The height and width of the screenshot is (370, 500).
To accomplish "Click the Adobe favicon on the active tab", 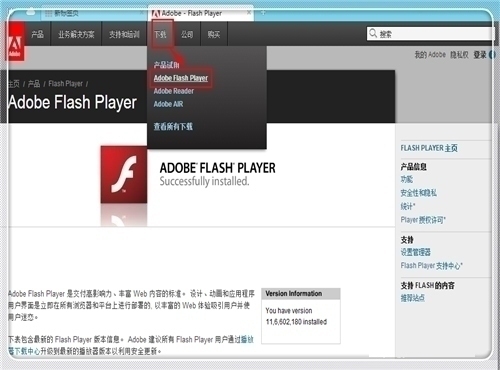I will [156, 13].
